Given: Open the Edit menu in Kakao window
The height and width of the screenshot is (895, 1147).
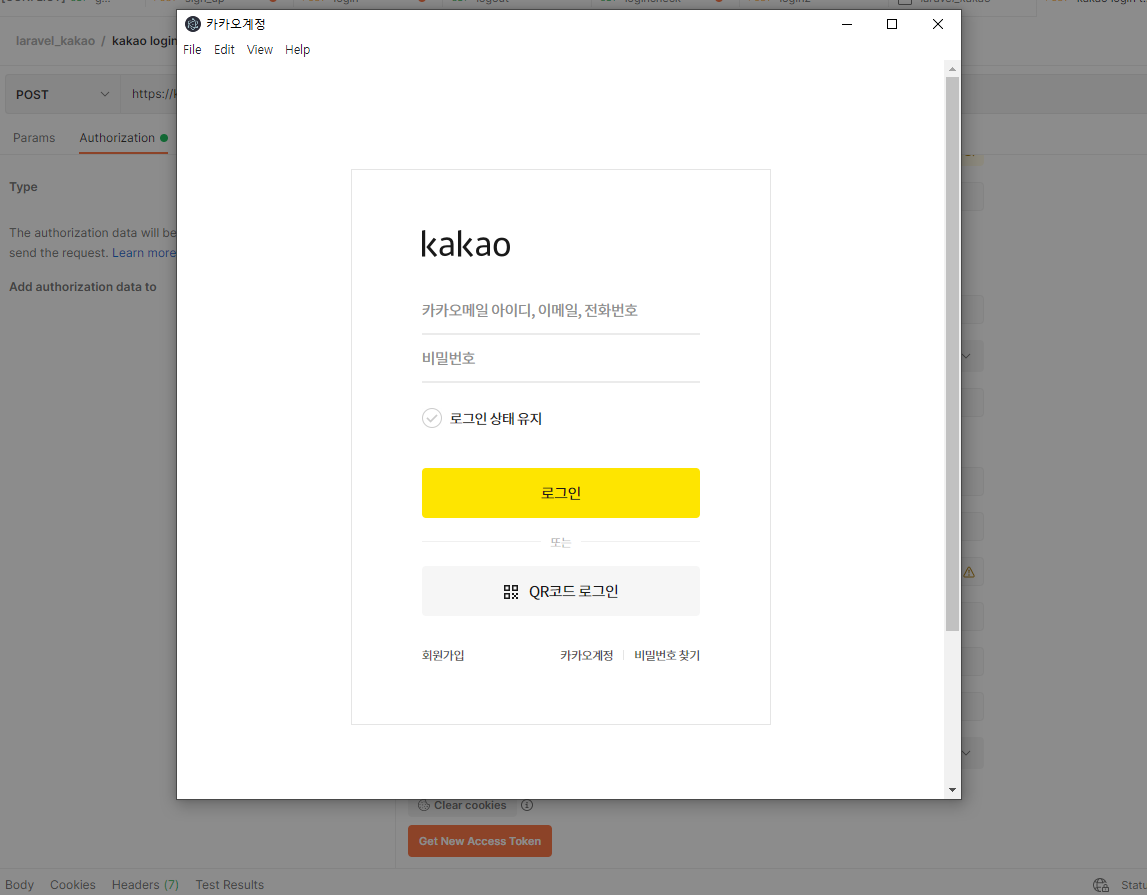Looking at the screenshot, I should coord(224,50).
